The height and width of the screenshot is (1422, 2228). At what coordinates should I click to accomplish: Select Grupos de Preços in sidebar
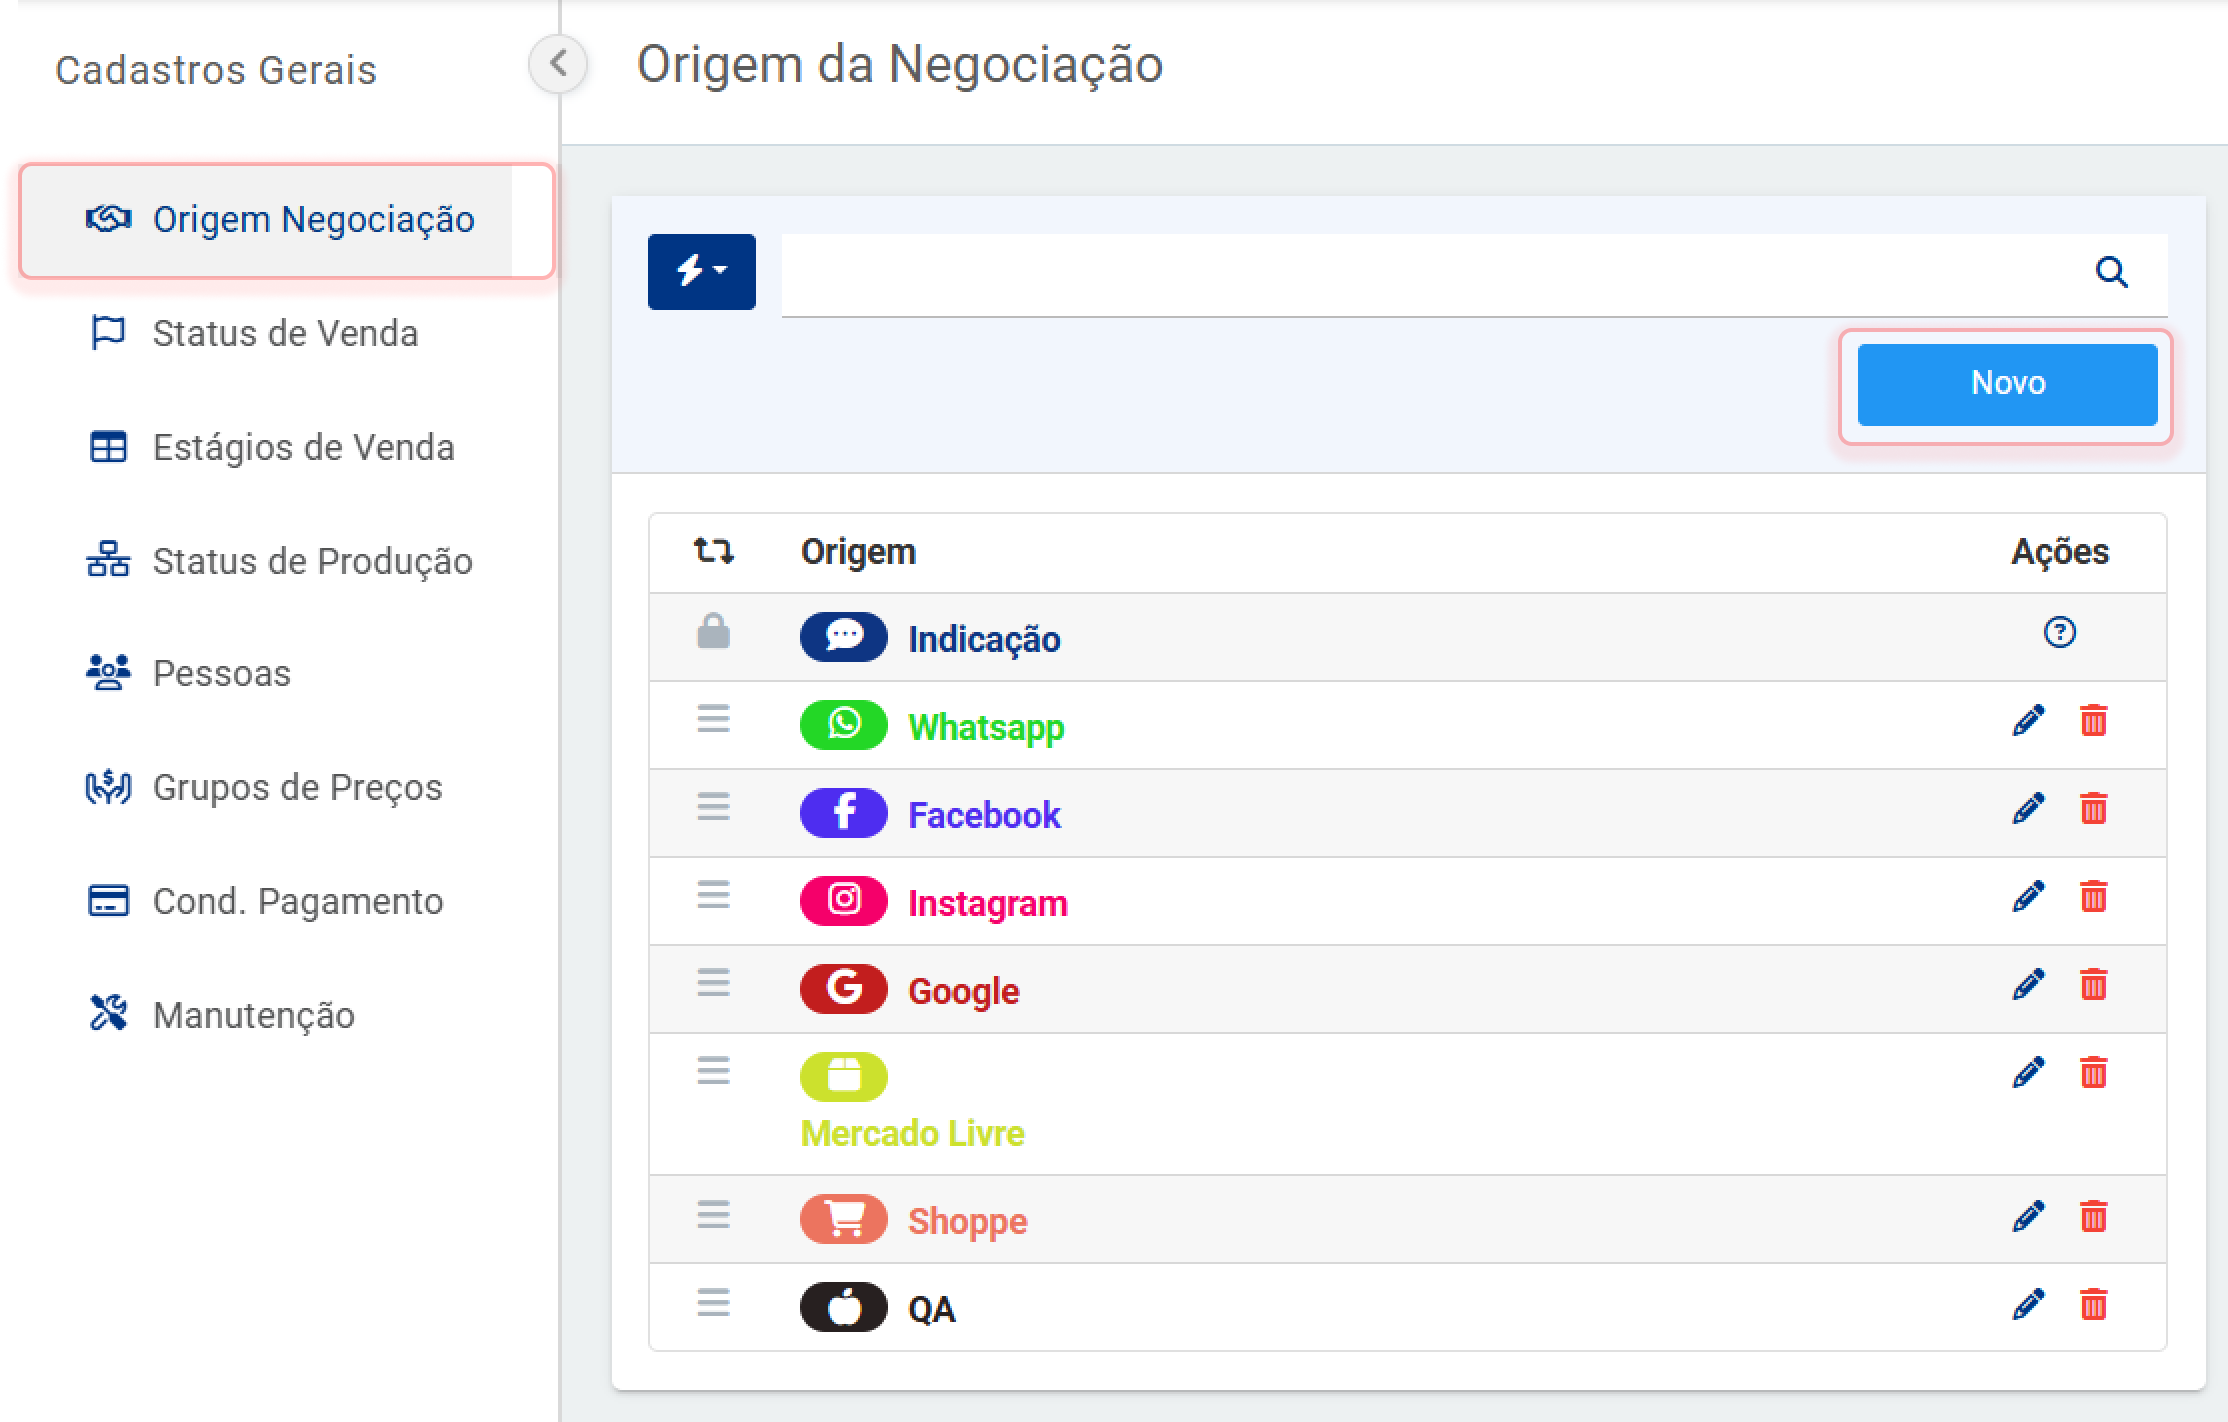coord(297,787)
